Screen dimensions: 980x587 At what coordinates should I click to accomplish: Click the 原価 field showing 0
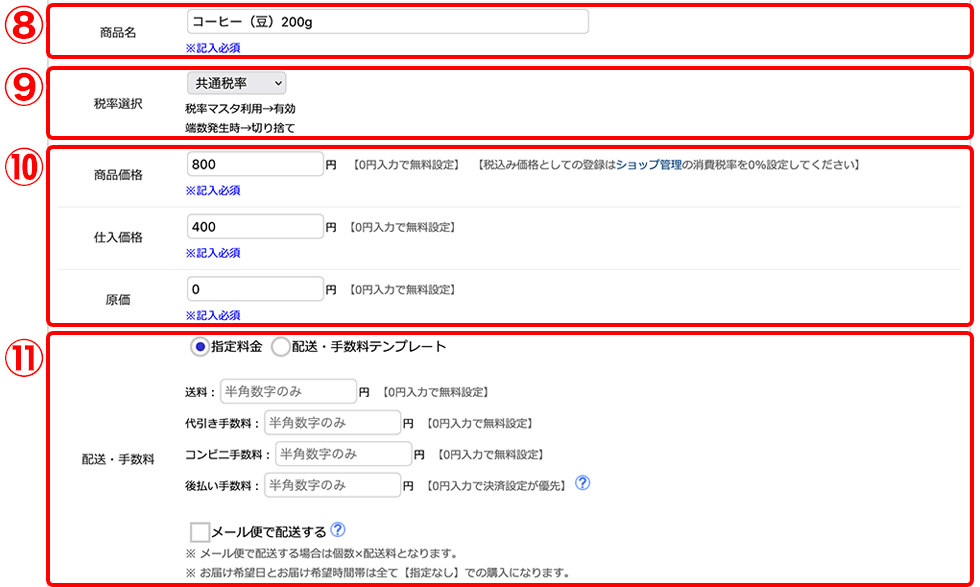coord(255,289)
